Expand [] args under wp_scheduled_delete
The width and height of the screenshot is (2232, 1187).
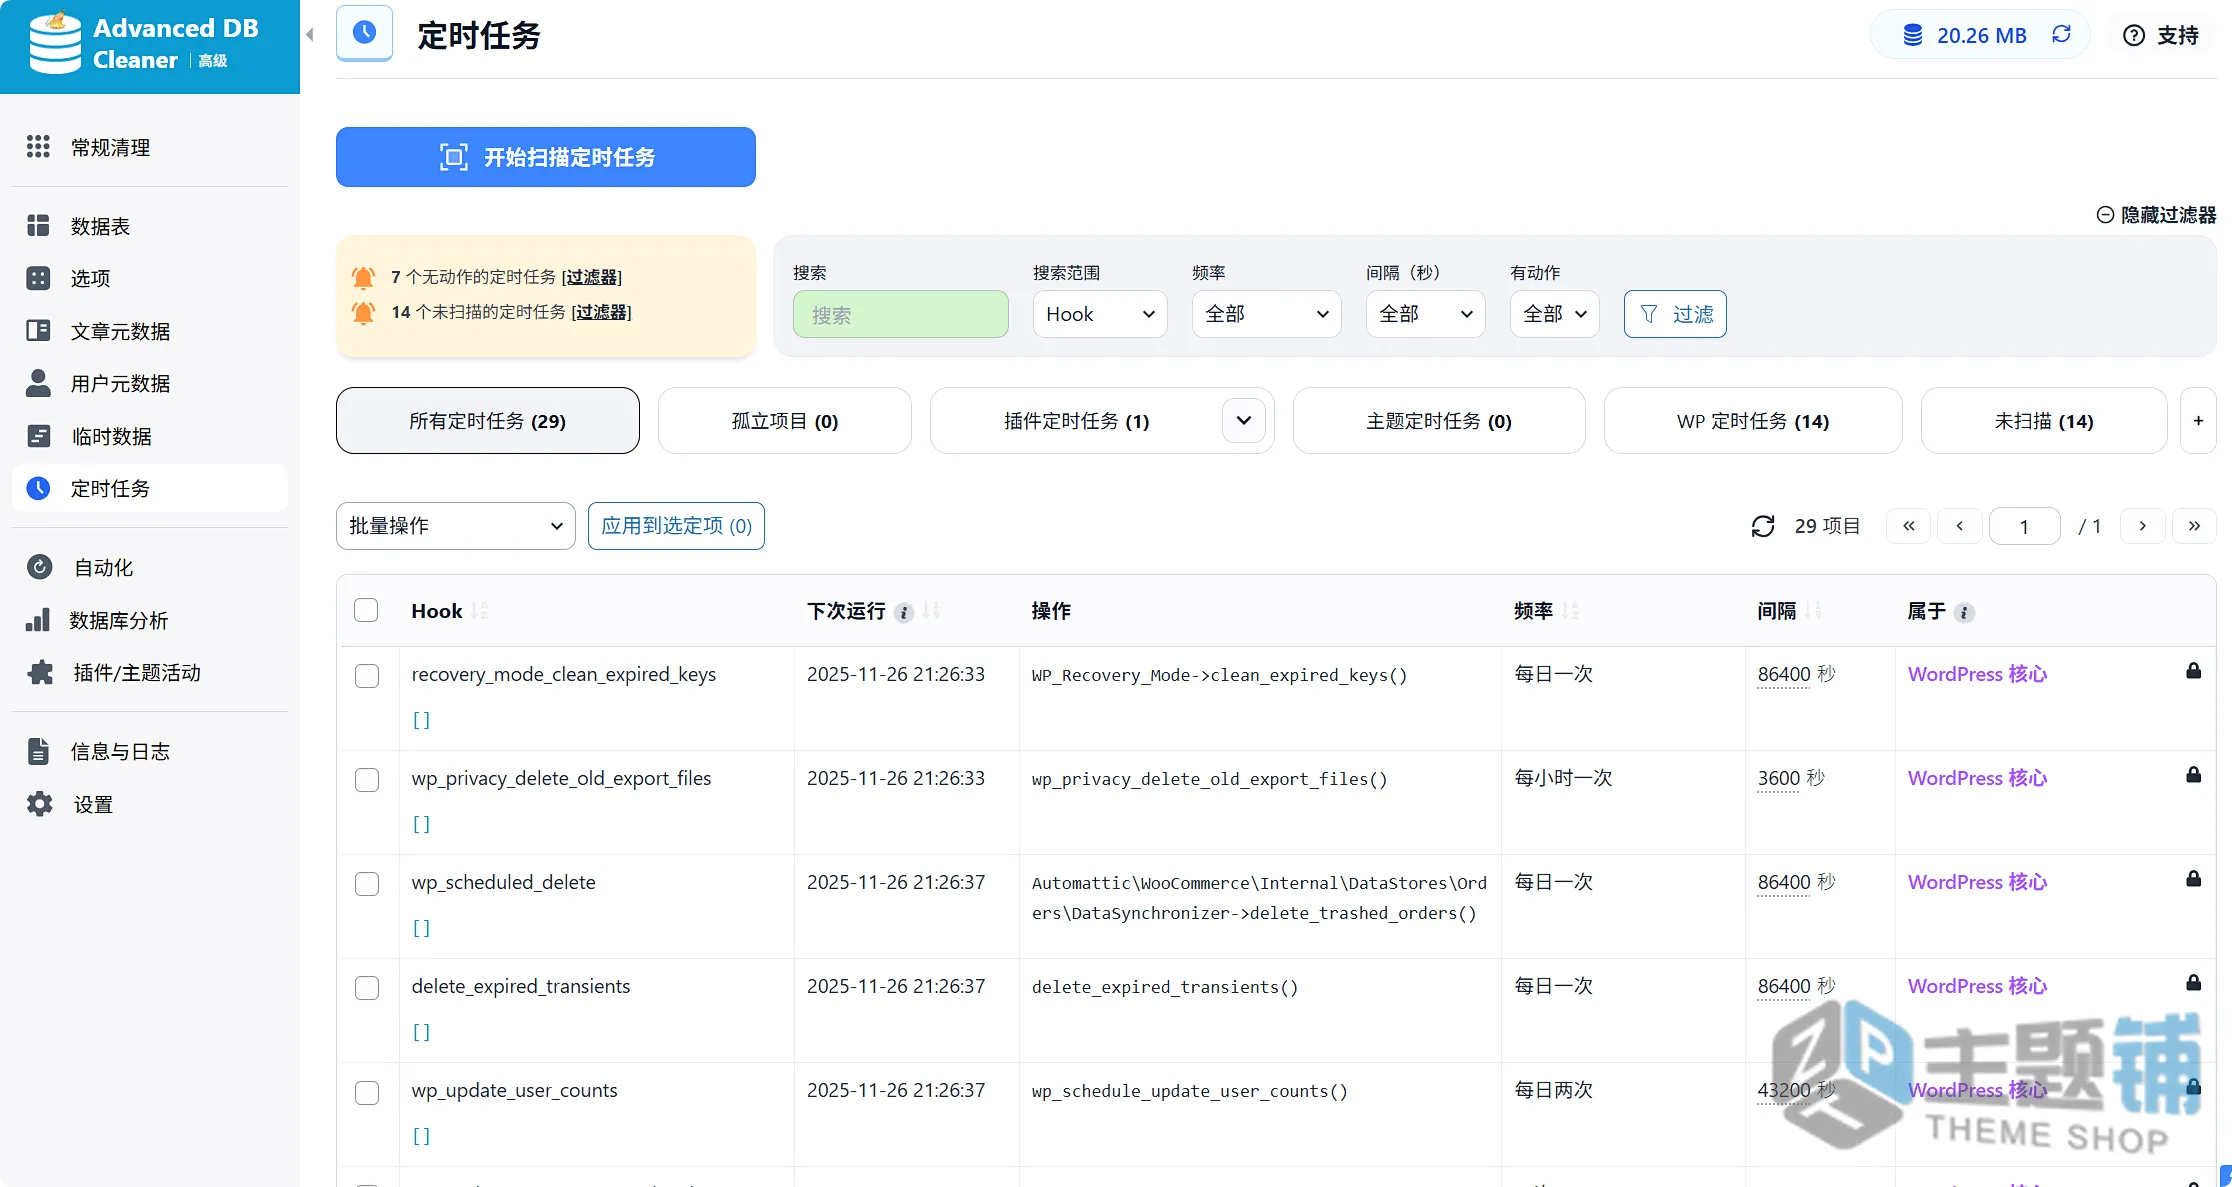click(421, 928)
